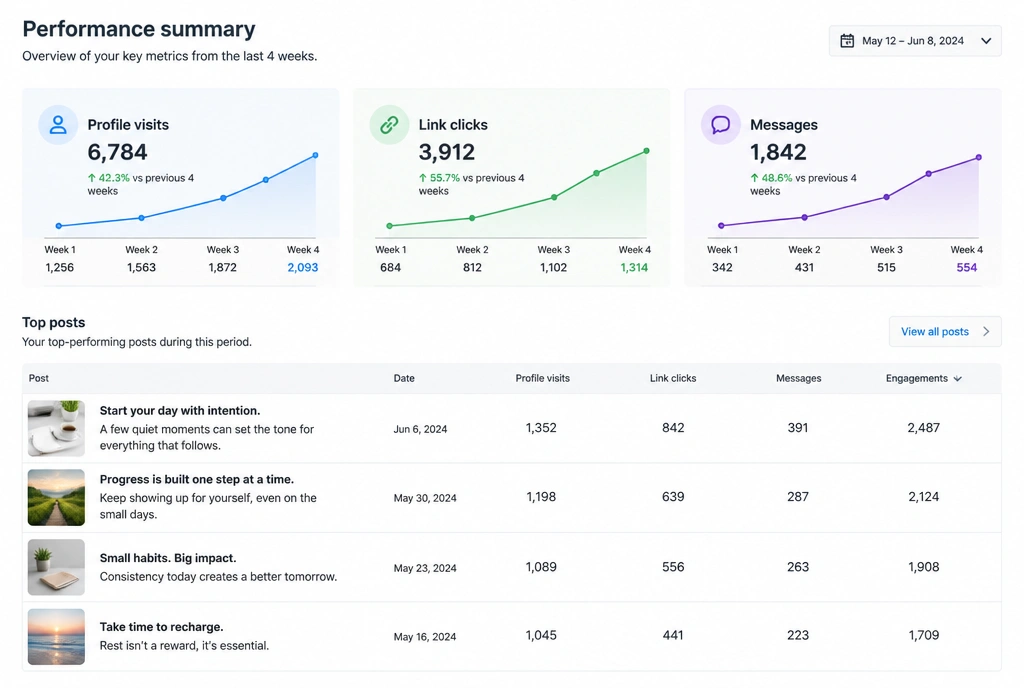Click Profile visits total 6,784
Screen dimensions: 1024x688
tap(118, 152)
